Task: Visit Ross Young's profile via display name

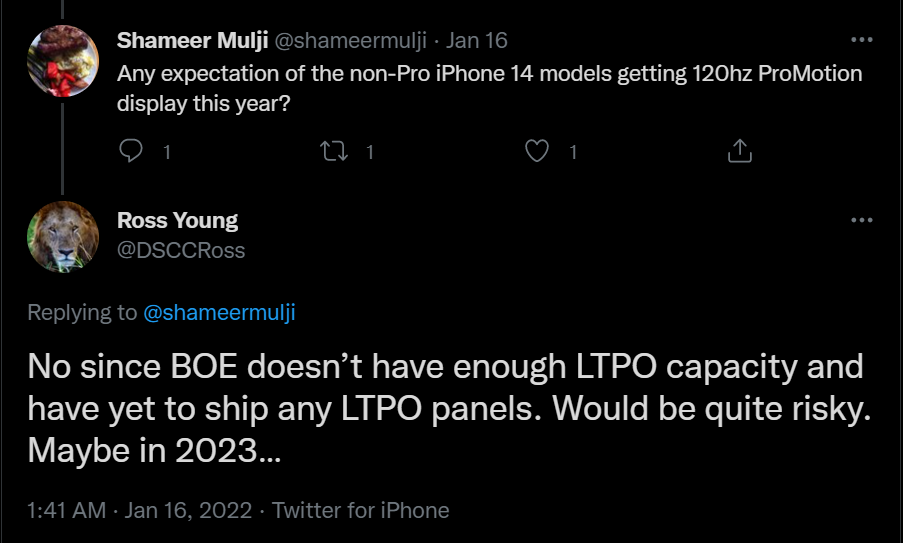Action: (177, 220)
